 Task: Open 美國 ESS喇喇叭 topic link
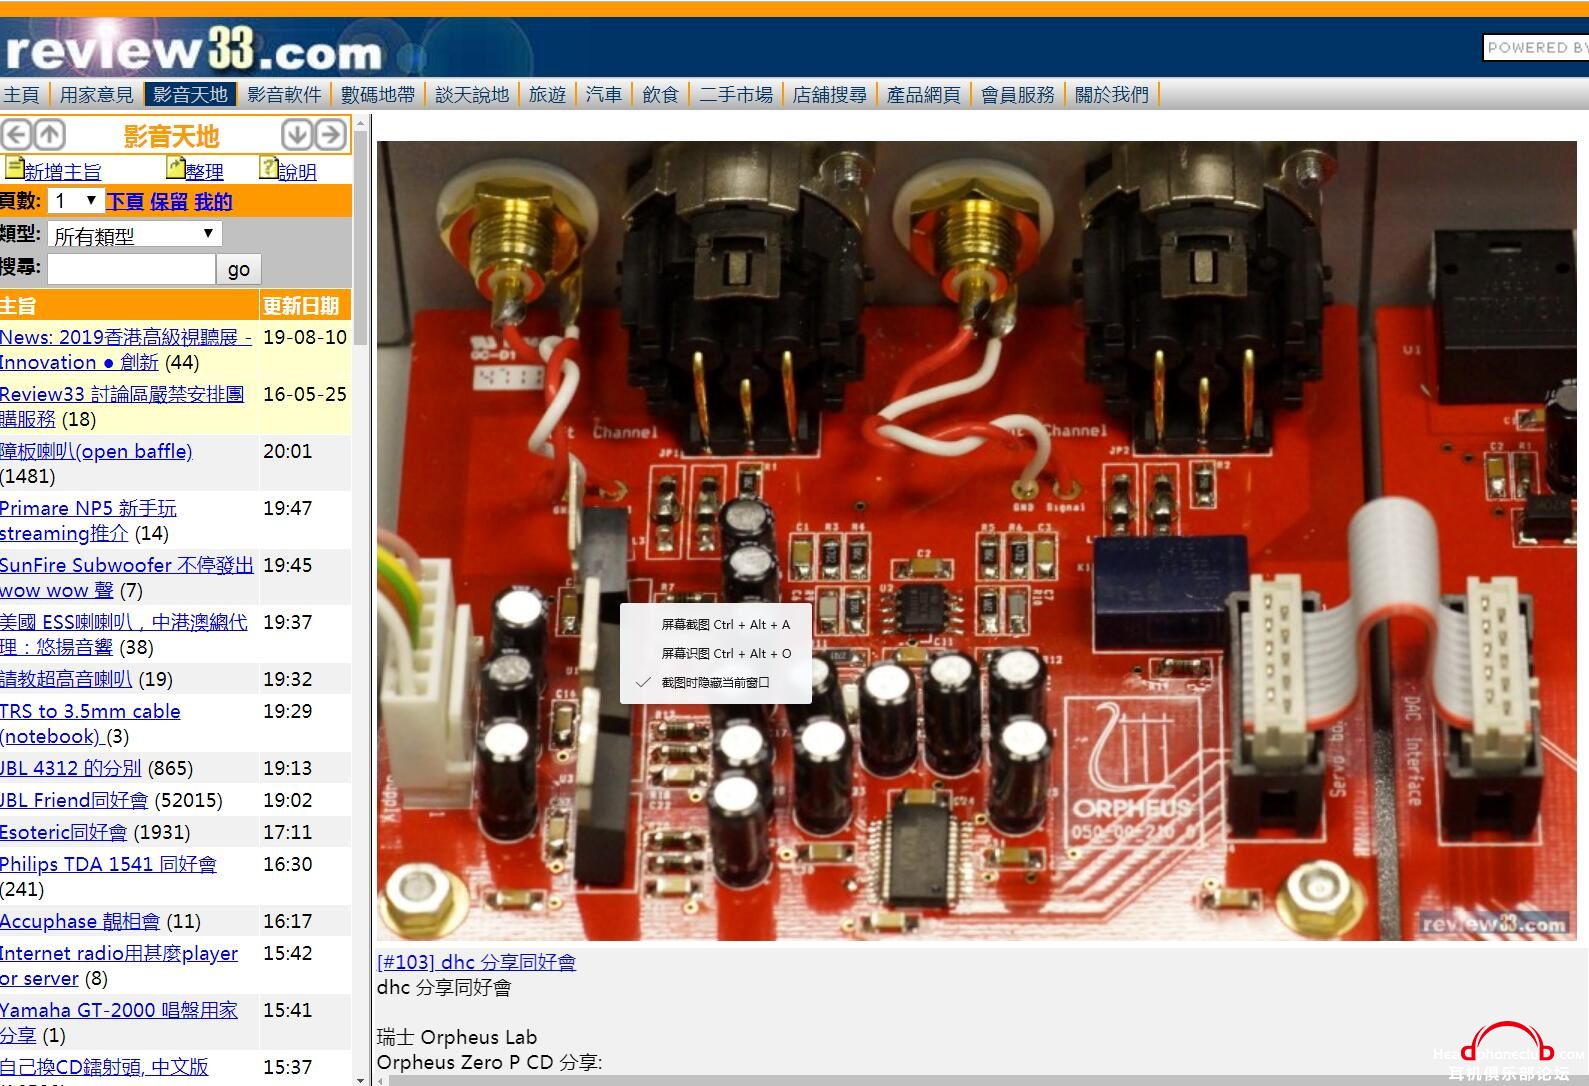(124, 634)
